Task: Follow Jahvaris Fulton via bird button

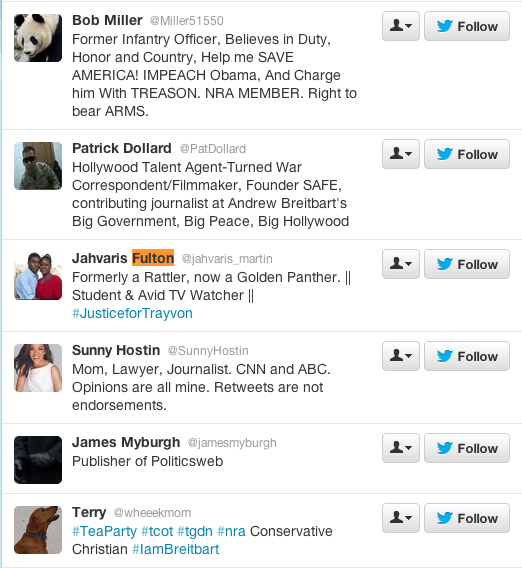Action: coord(467,264)
